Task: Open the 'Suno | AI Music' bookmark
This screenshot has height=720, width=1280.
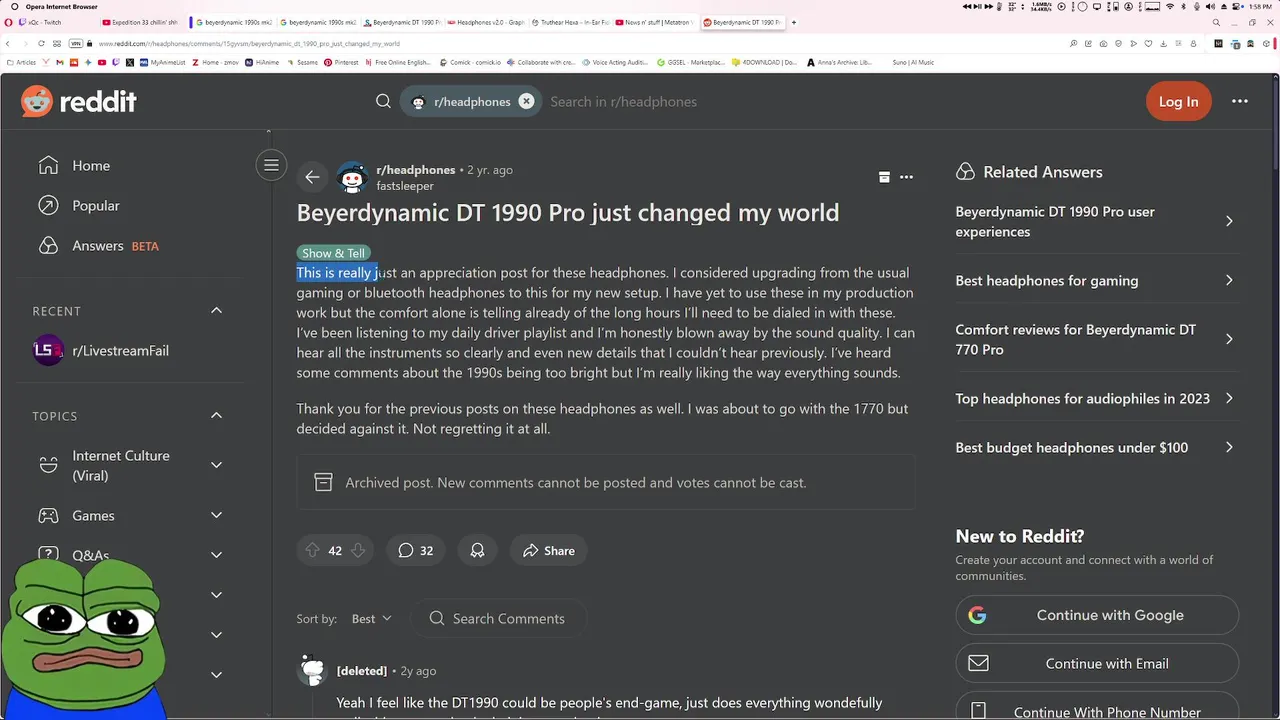Action: tap(913, 62)
